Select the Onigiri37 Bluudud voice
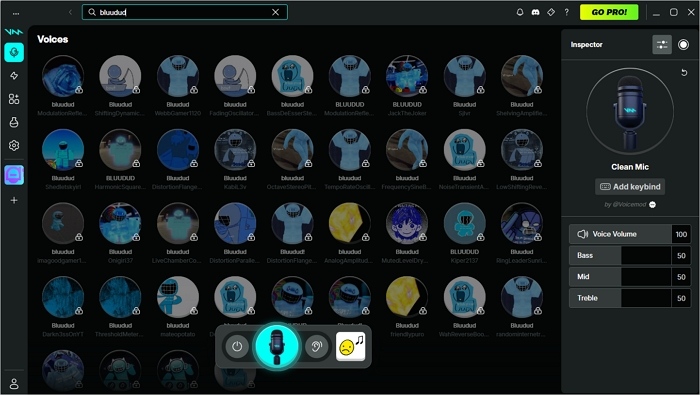Screen dimensions: 700x395 tap(120, 224)
